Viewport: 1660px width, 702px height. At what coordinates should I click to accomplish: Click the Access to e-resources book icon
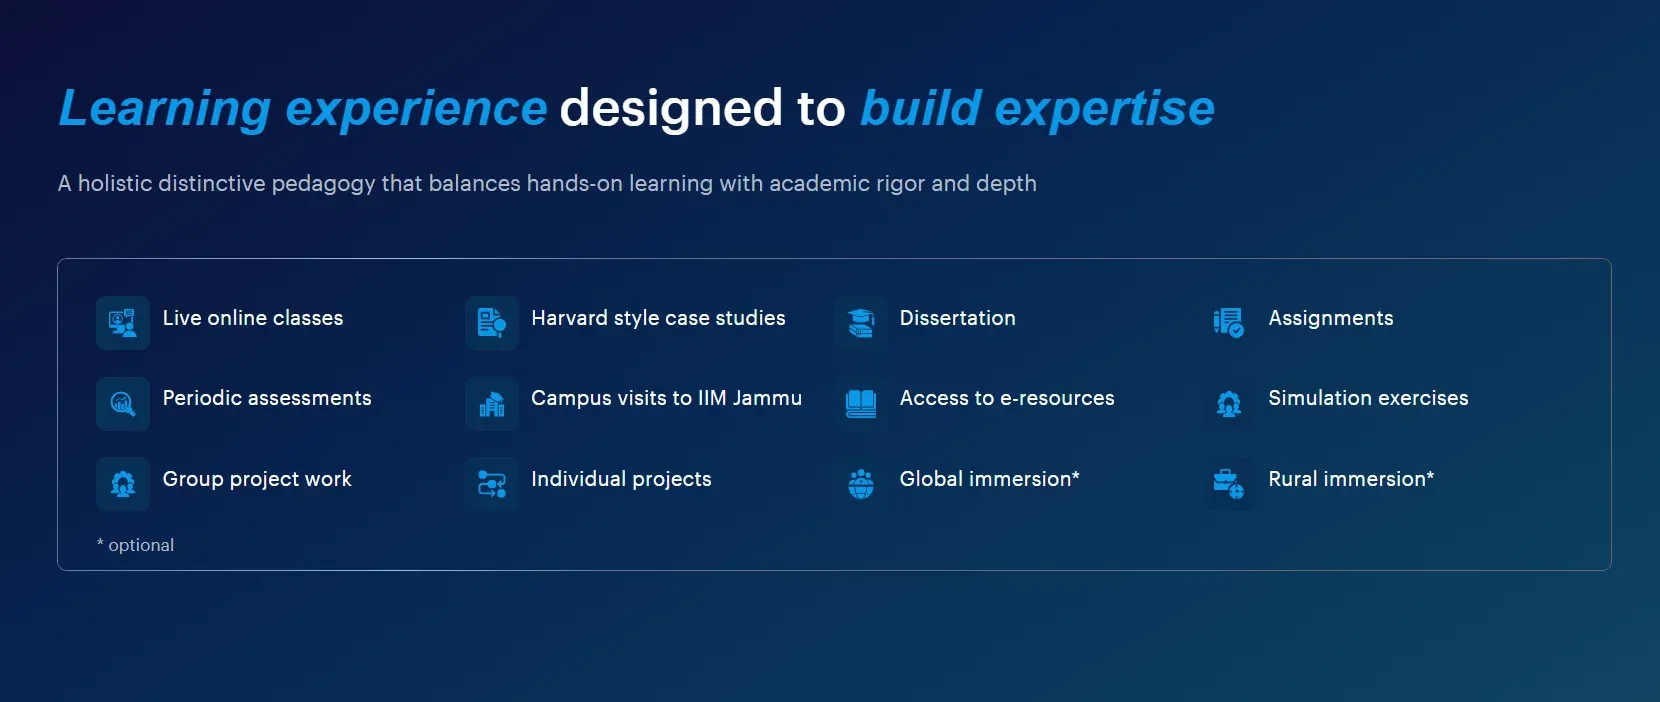tap(861, 404)
